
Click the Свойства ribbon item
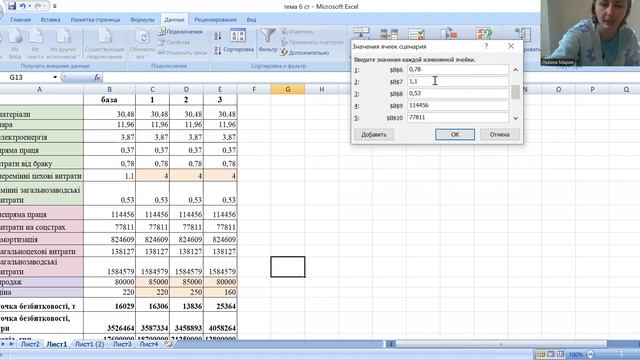(174, 42)
